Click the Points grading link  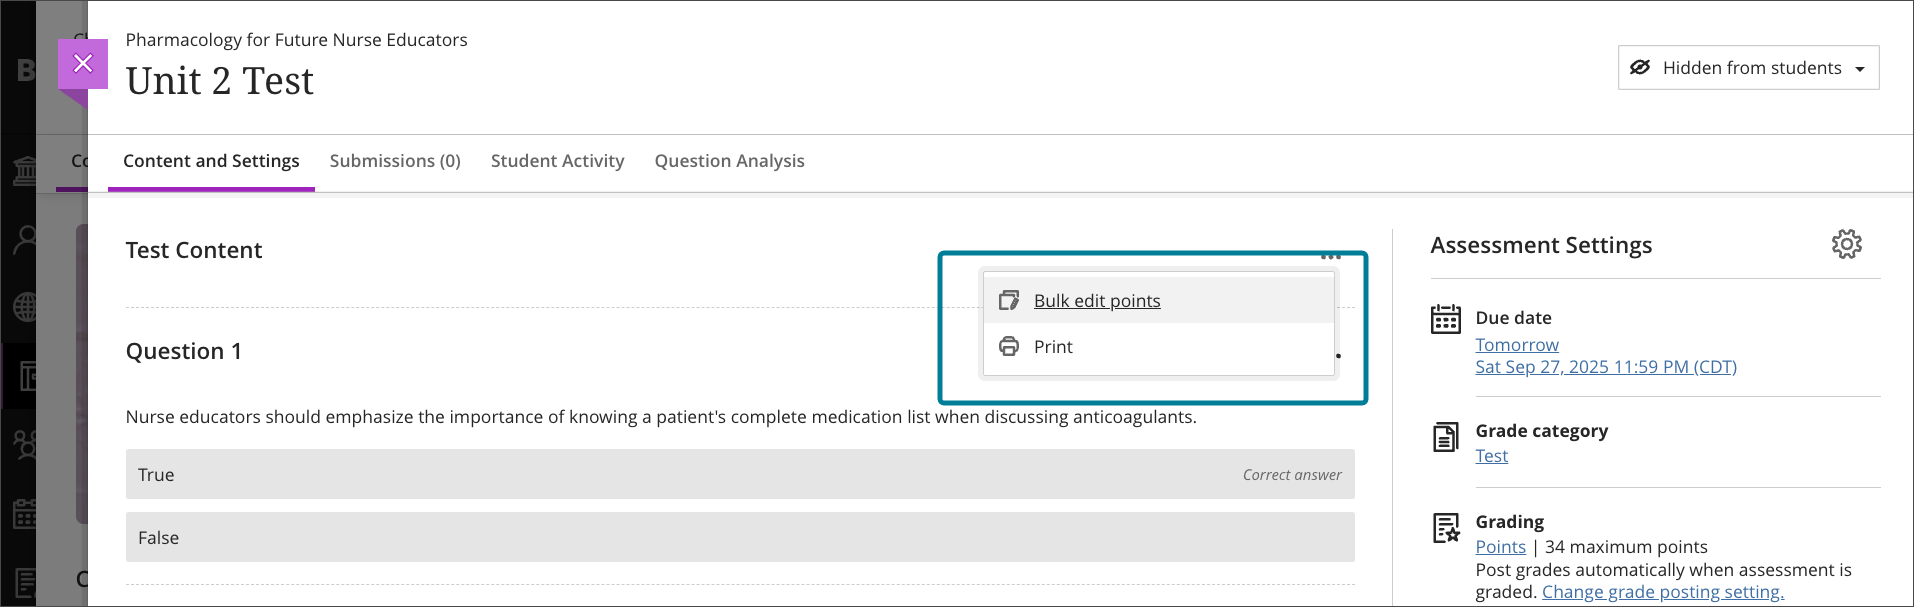coord(1500,547)
